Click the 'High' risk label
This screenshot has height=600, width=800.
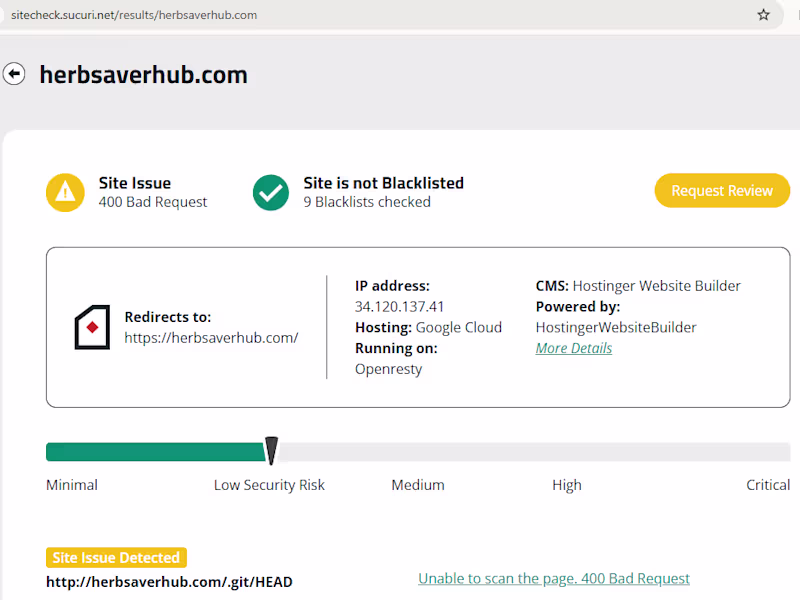(567, 485)
